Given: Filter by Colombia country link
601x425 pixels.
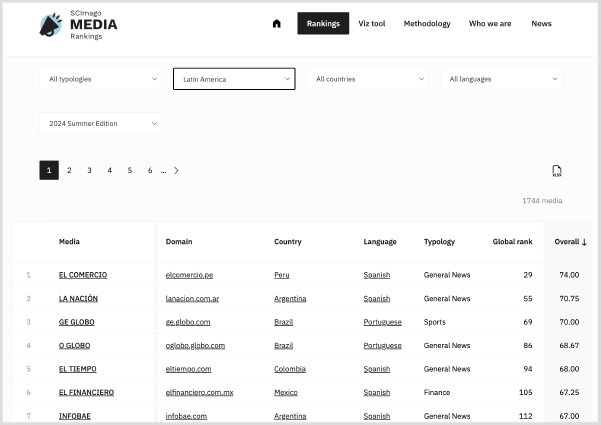Looking at the screenshot, I should click(x=290, y=369).
